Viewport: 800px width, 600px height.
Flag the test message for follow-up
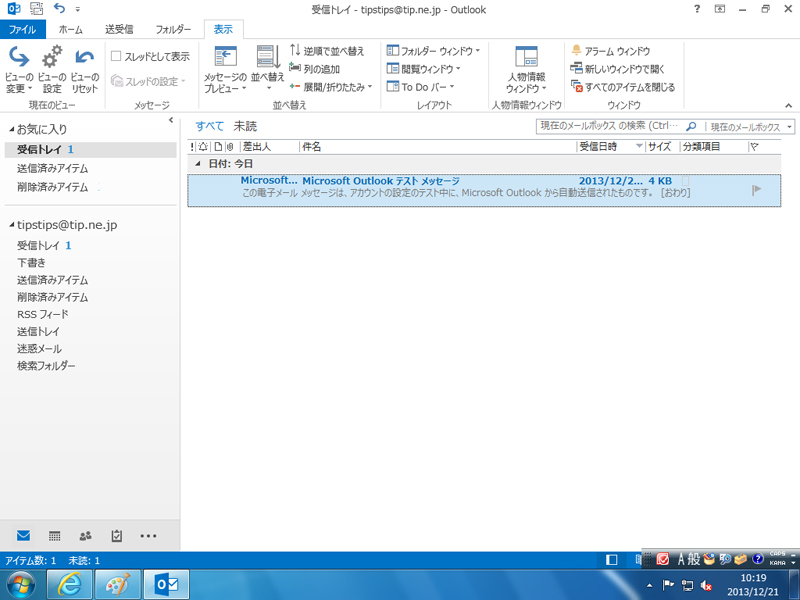tap(757, 190)
